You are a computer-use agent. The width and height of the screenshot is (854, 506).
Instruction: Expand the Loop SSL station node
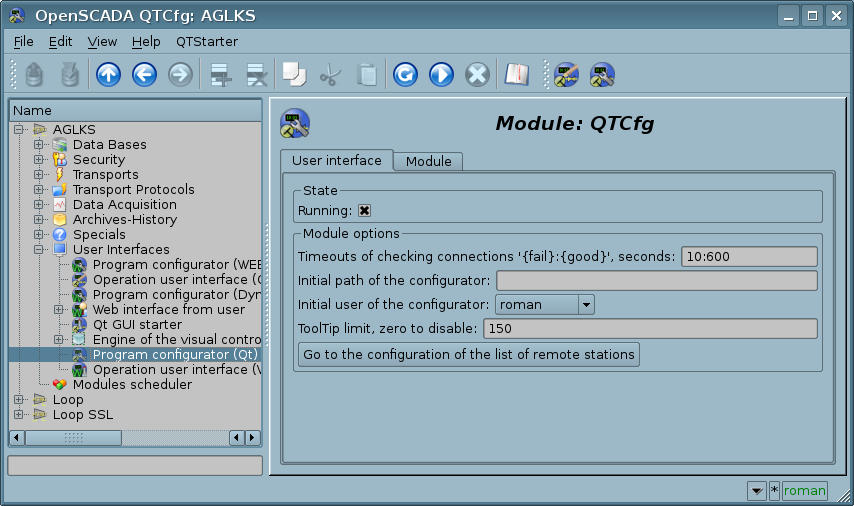coord(19,414)
